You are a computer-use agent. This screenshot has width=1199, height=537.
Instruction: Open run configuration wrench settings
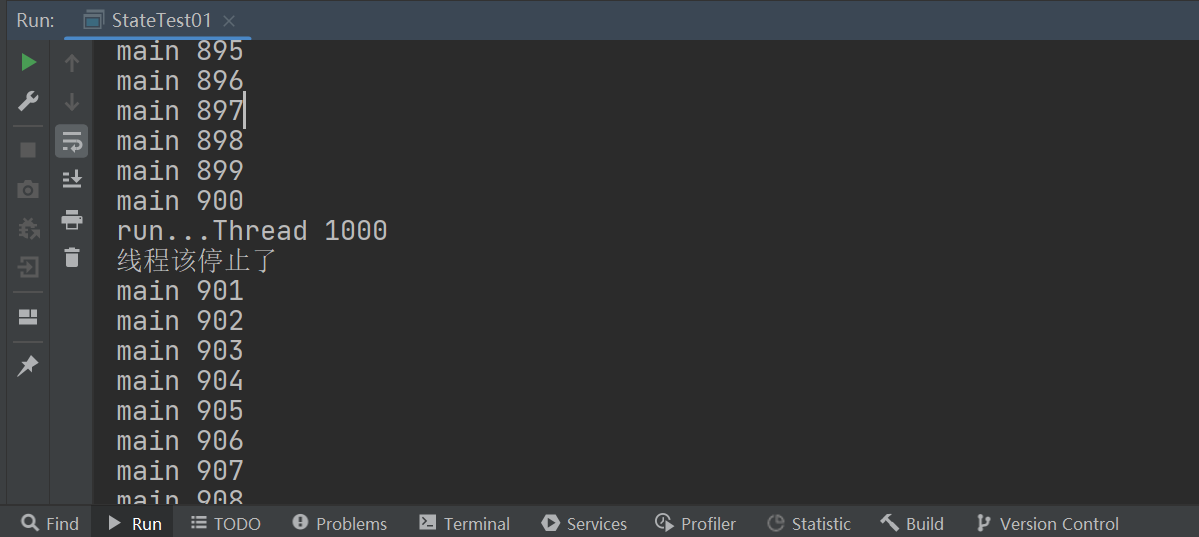click(x=28, y=101)
